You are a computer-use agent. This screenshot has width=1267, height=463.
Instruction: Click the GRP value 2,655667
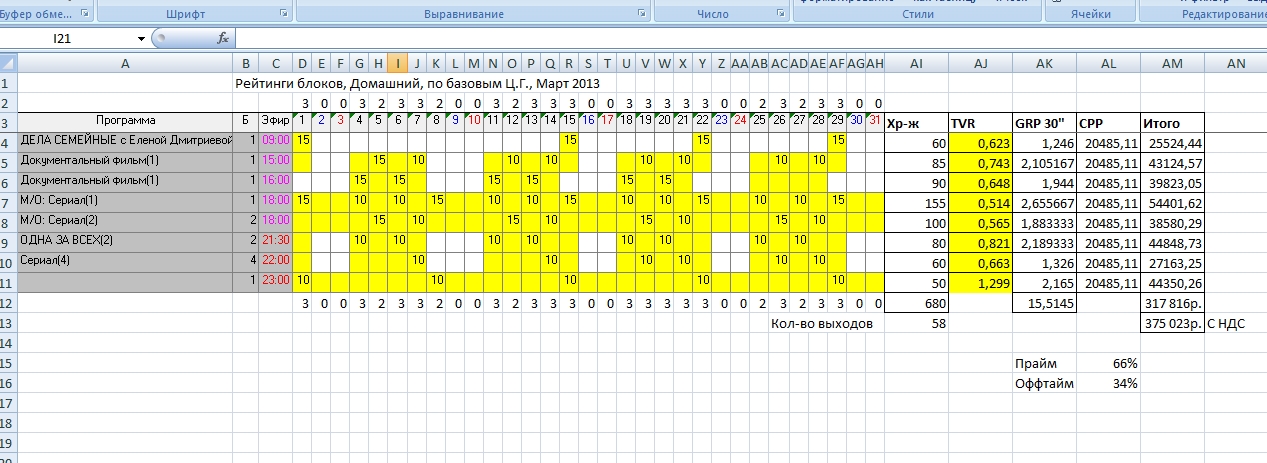tap(1044, 201)
